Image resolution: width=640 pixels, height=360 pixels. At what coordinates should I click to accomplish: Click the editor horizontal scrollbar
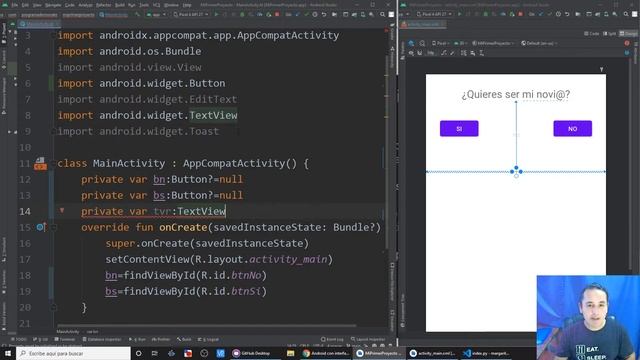[x=206, y=326]
